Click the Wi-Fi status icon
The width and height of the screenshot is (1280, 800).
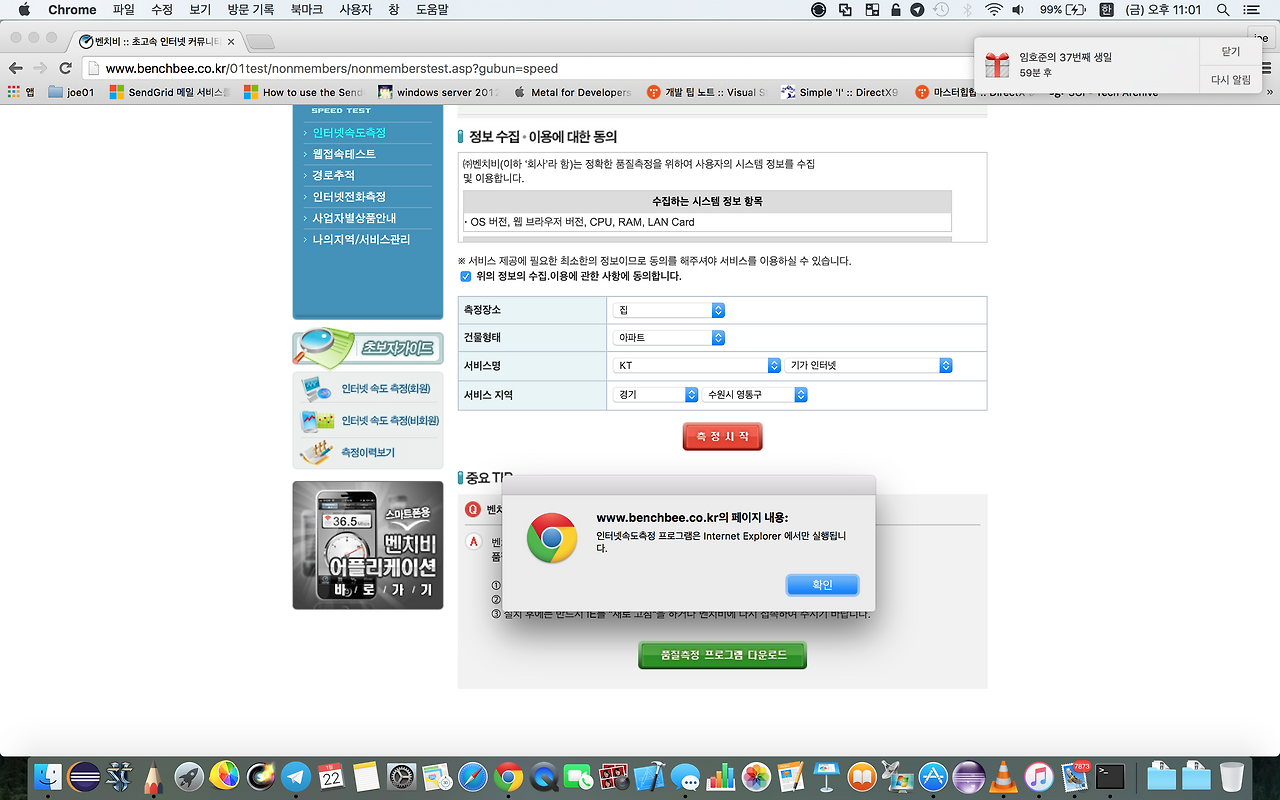(x=993, y=10)
